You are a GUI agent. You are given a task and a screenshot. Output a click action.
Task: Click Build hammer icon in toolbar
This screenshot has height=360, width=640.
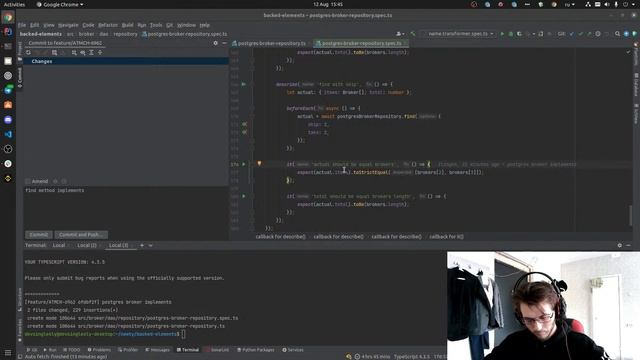tap(413, 34)
